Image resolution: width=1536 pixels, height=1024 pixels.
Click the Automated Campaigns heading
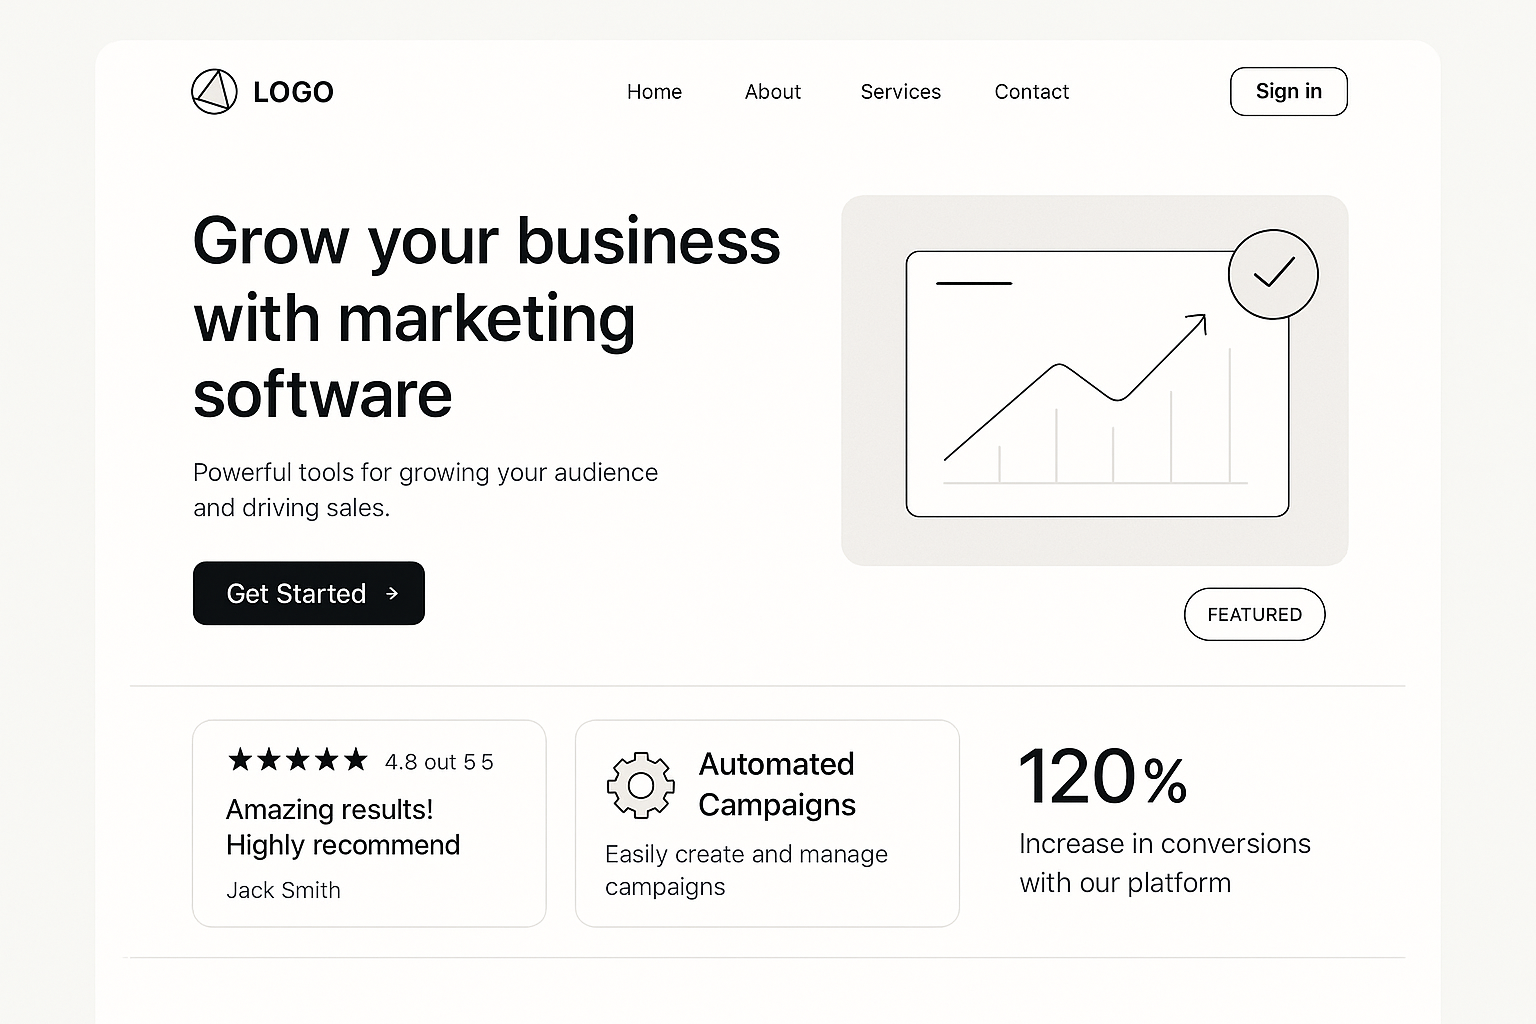[x=777, y=784]
